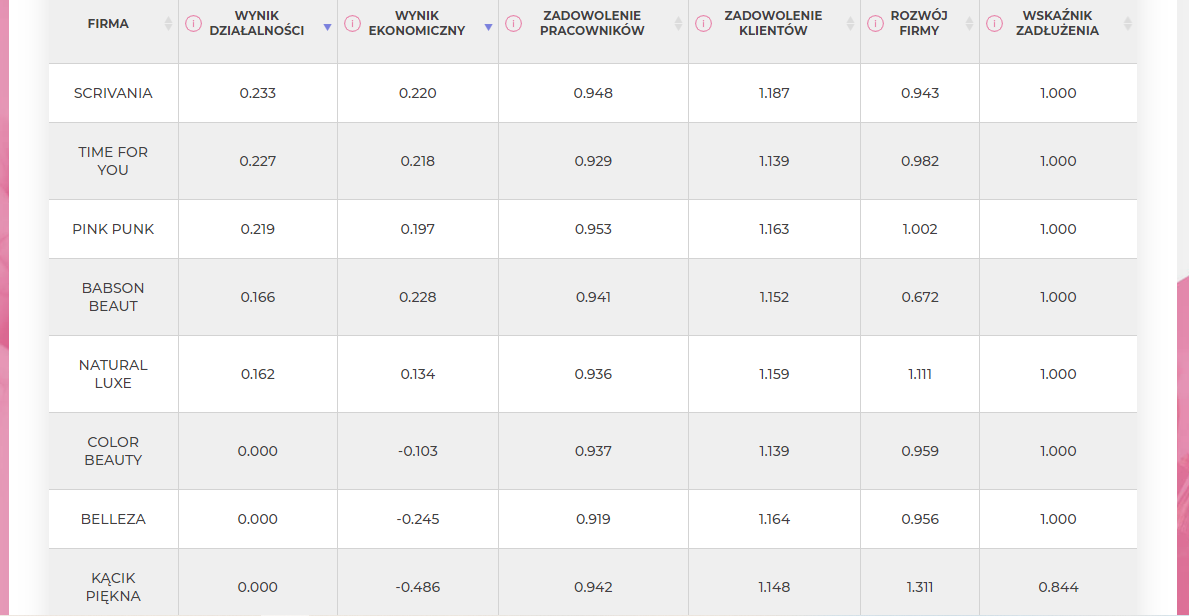
Task: Sort by Rozwój Firmy column arrows
Action: pos(969,24)
